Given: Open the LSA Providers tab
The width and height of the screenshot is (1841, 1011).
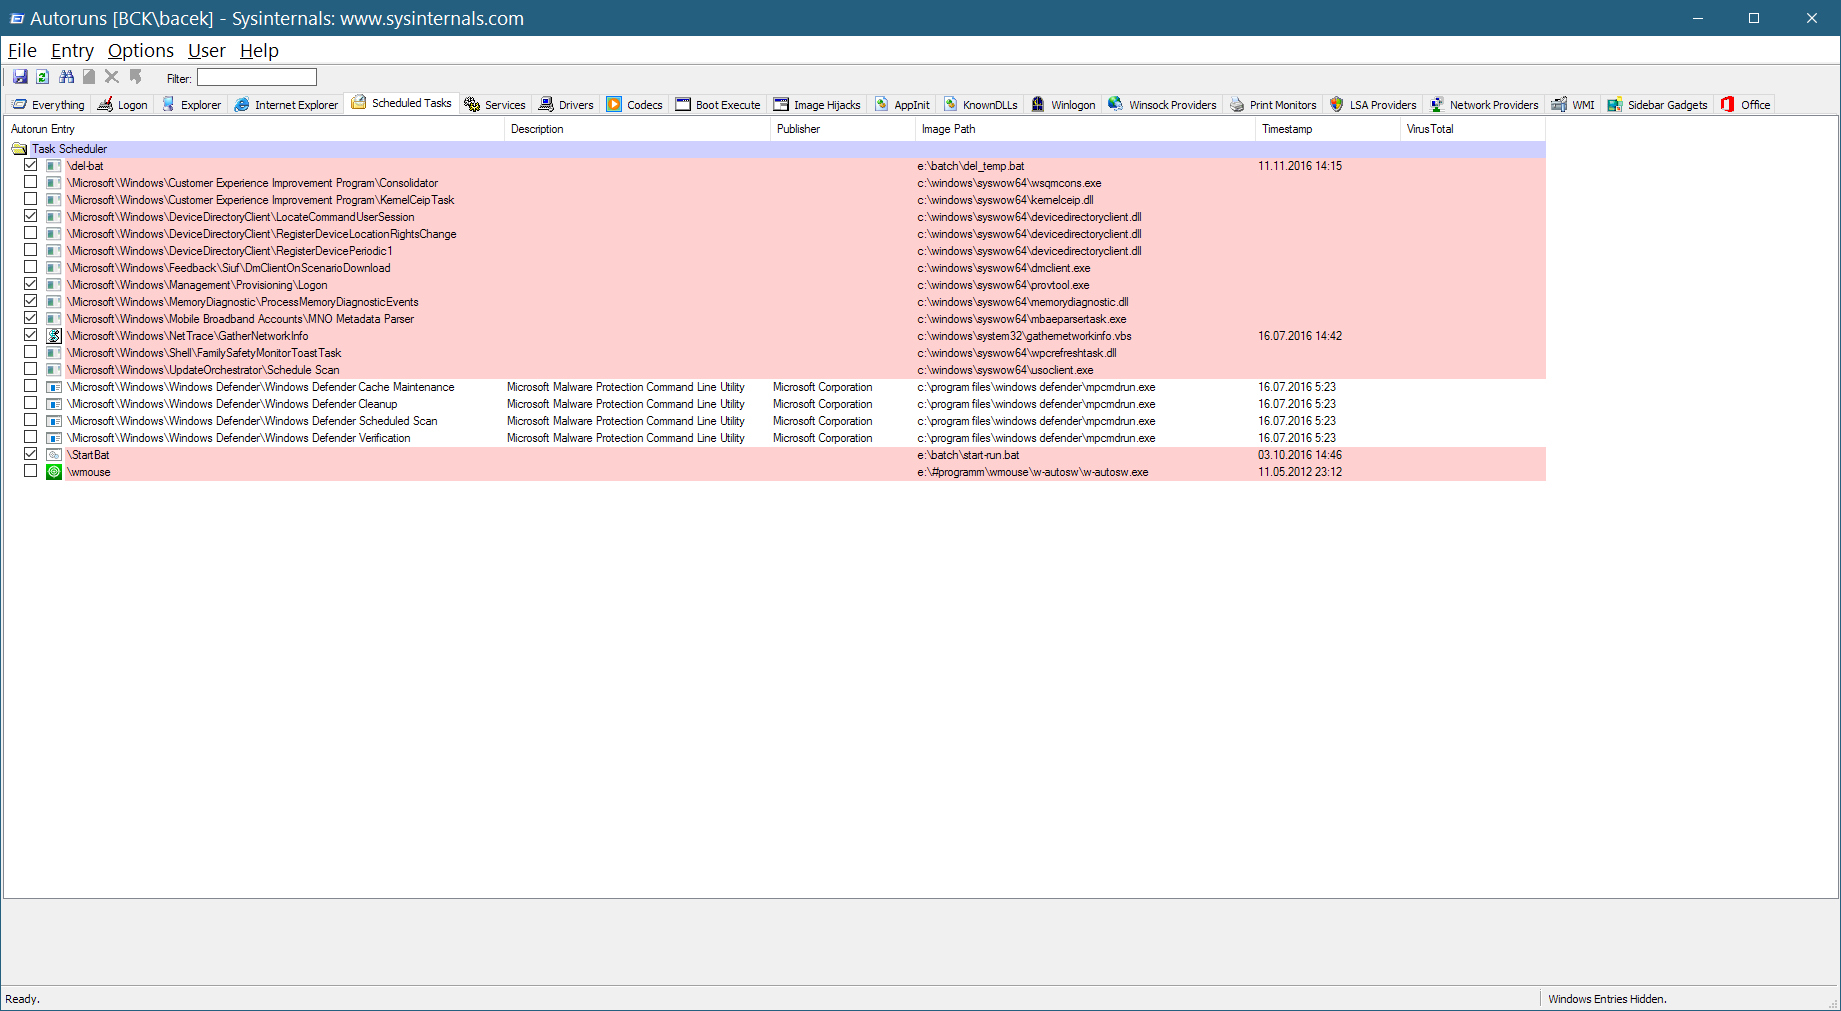Looking at the screenshot, I should point(1373,105).
